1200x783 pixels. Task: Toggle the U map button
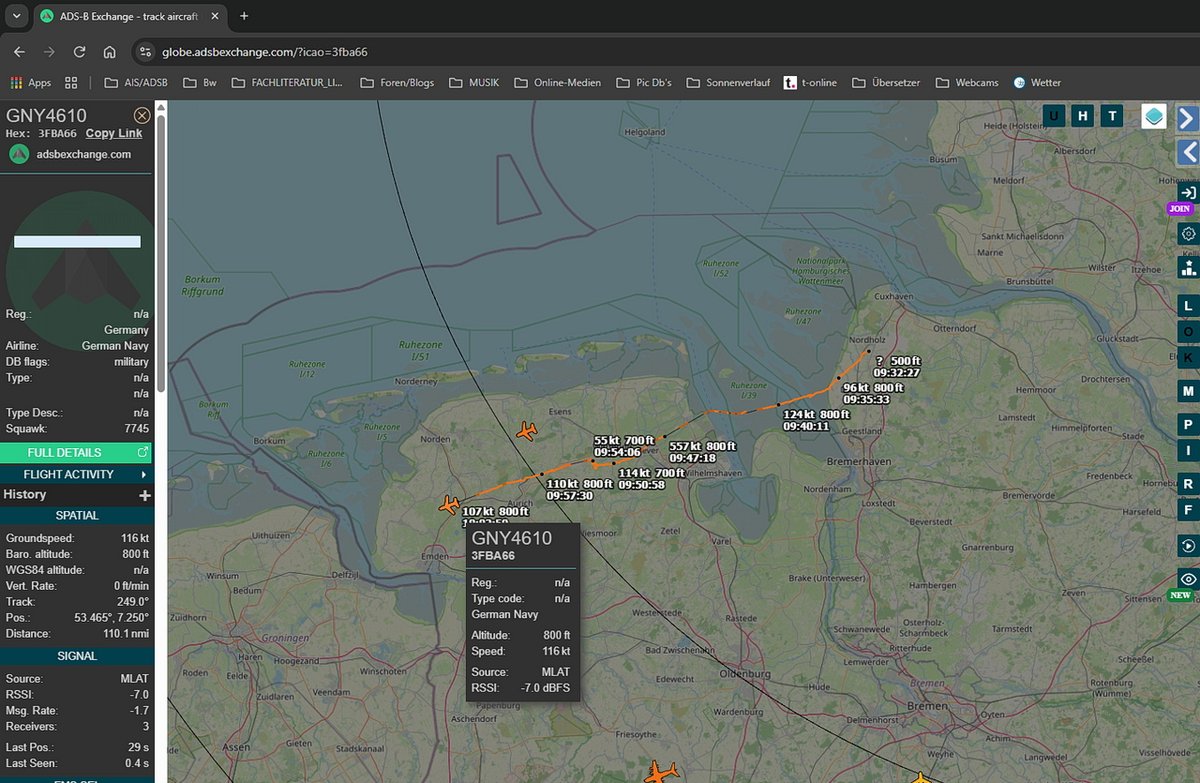(1053, 116)
